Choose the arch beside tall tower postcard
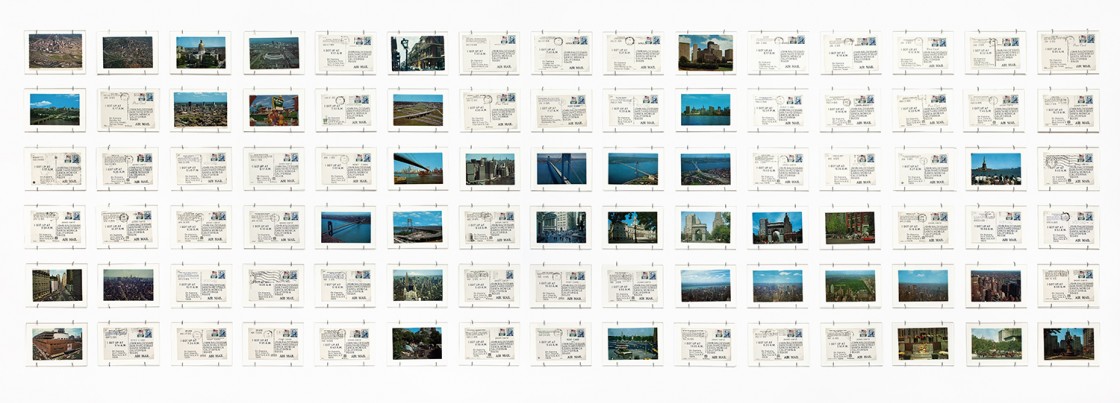Screen dimensions: 1120x403 click(777, 227)
